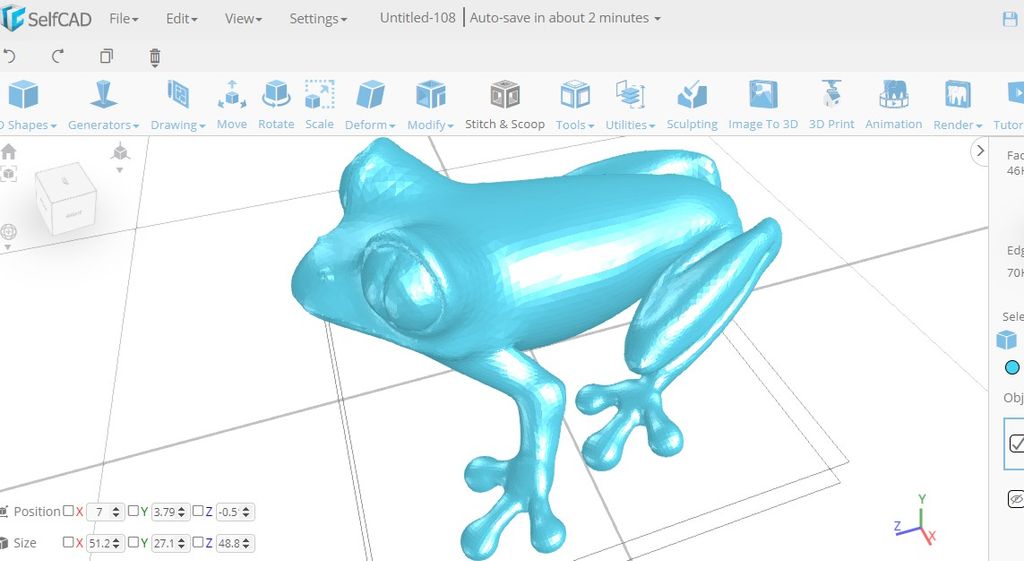Click the Size Z value field
The image size is (1024, 561).
click(234, 543)
